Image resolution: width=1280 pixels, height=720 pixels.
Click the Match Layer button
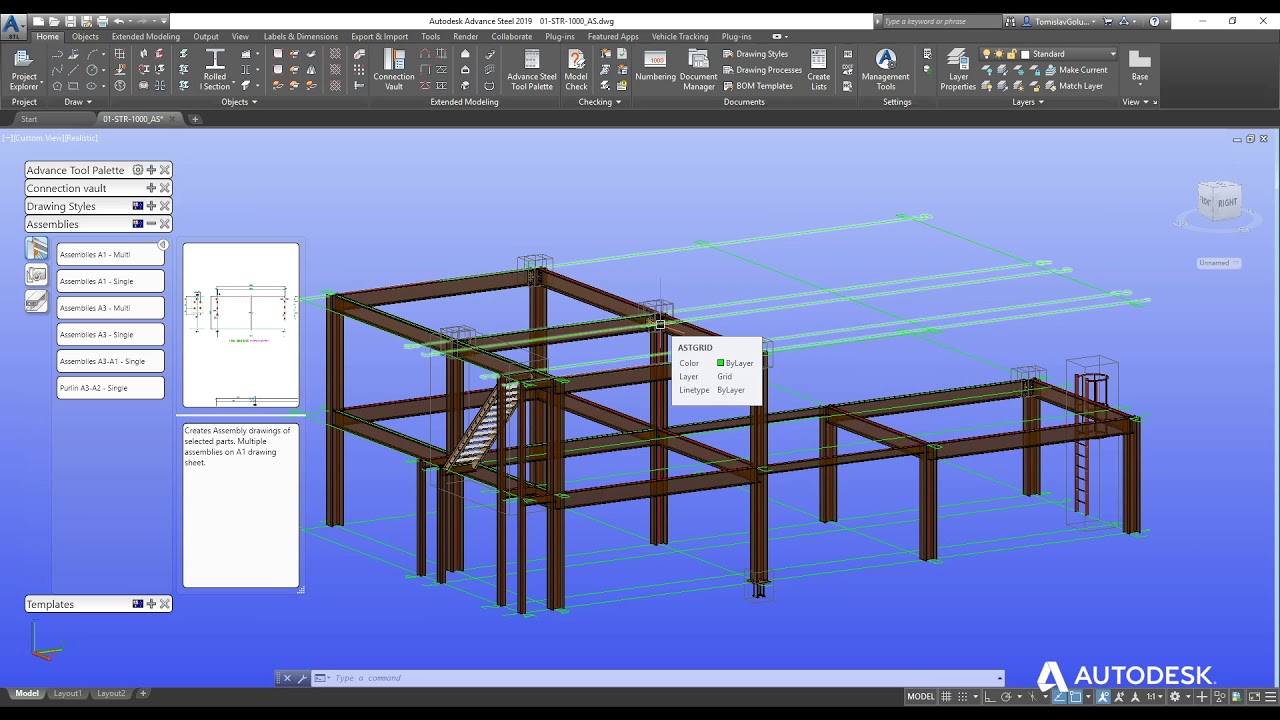(1073, 86)
